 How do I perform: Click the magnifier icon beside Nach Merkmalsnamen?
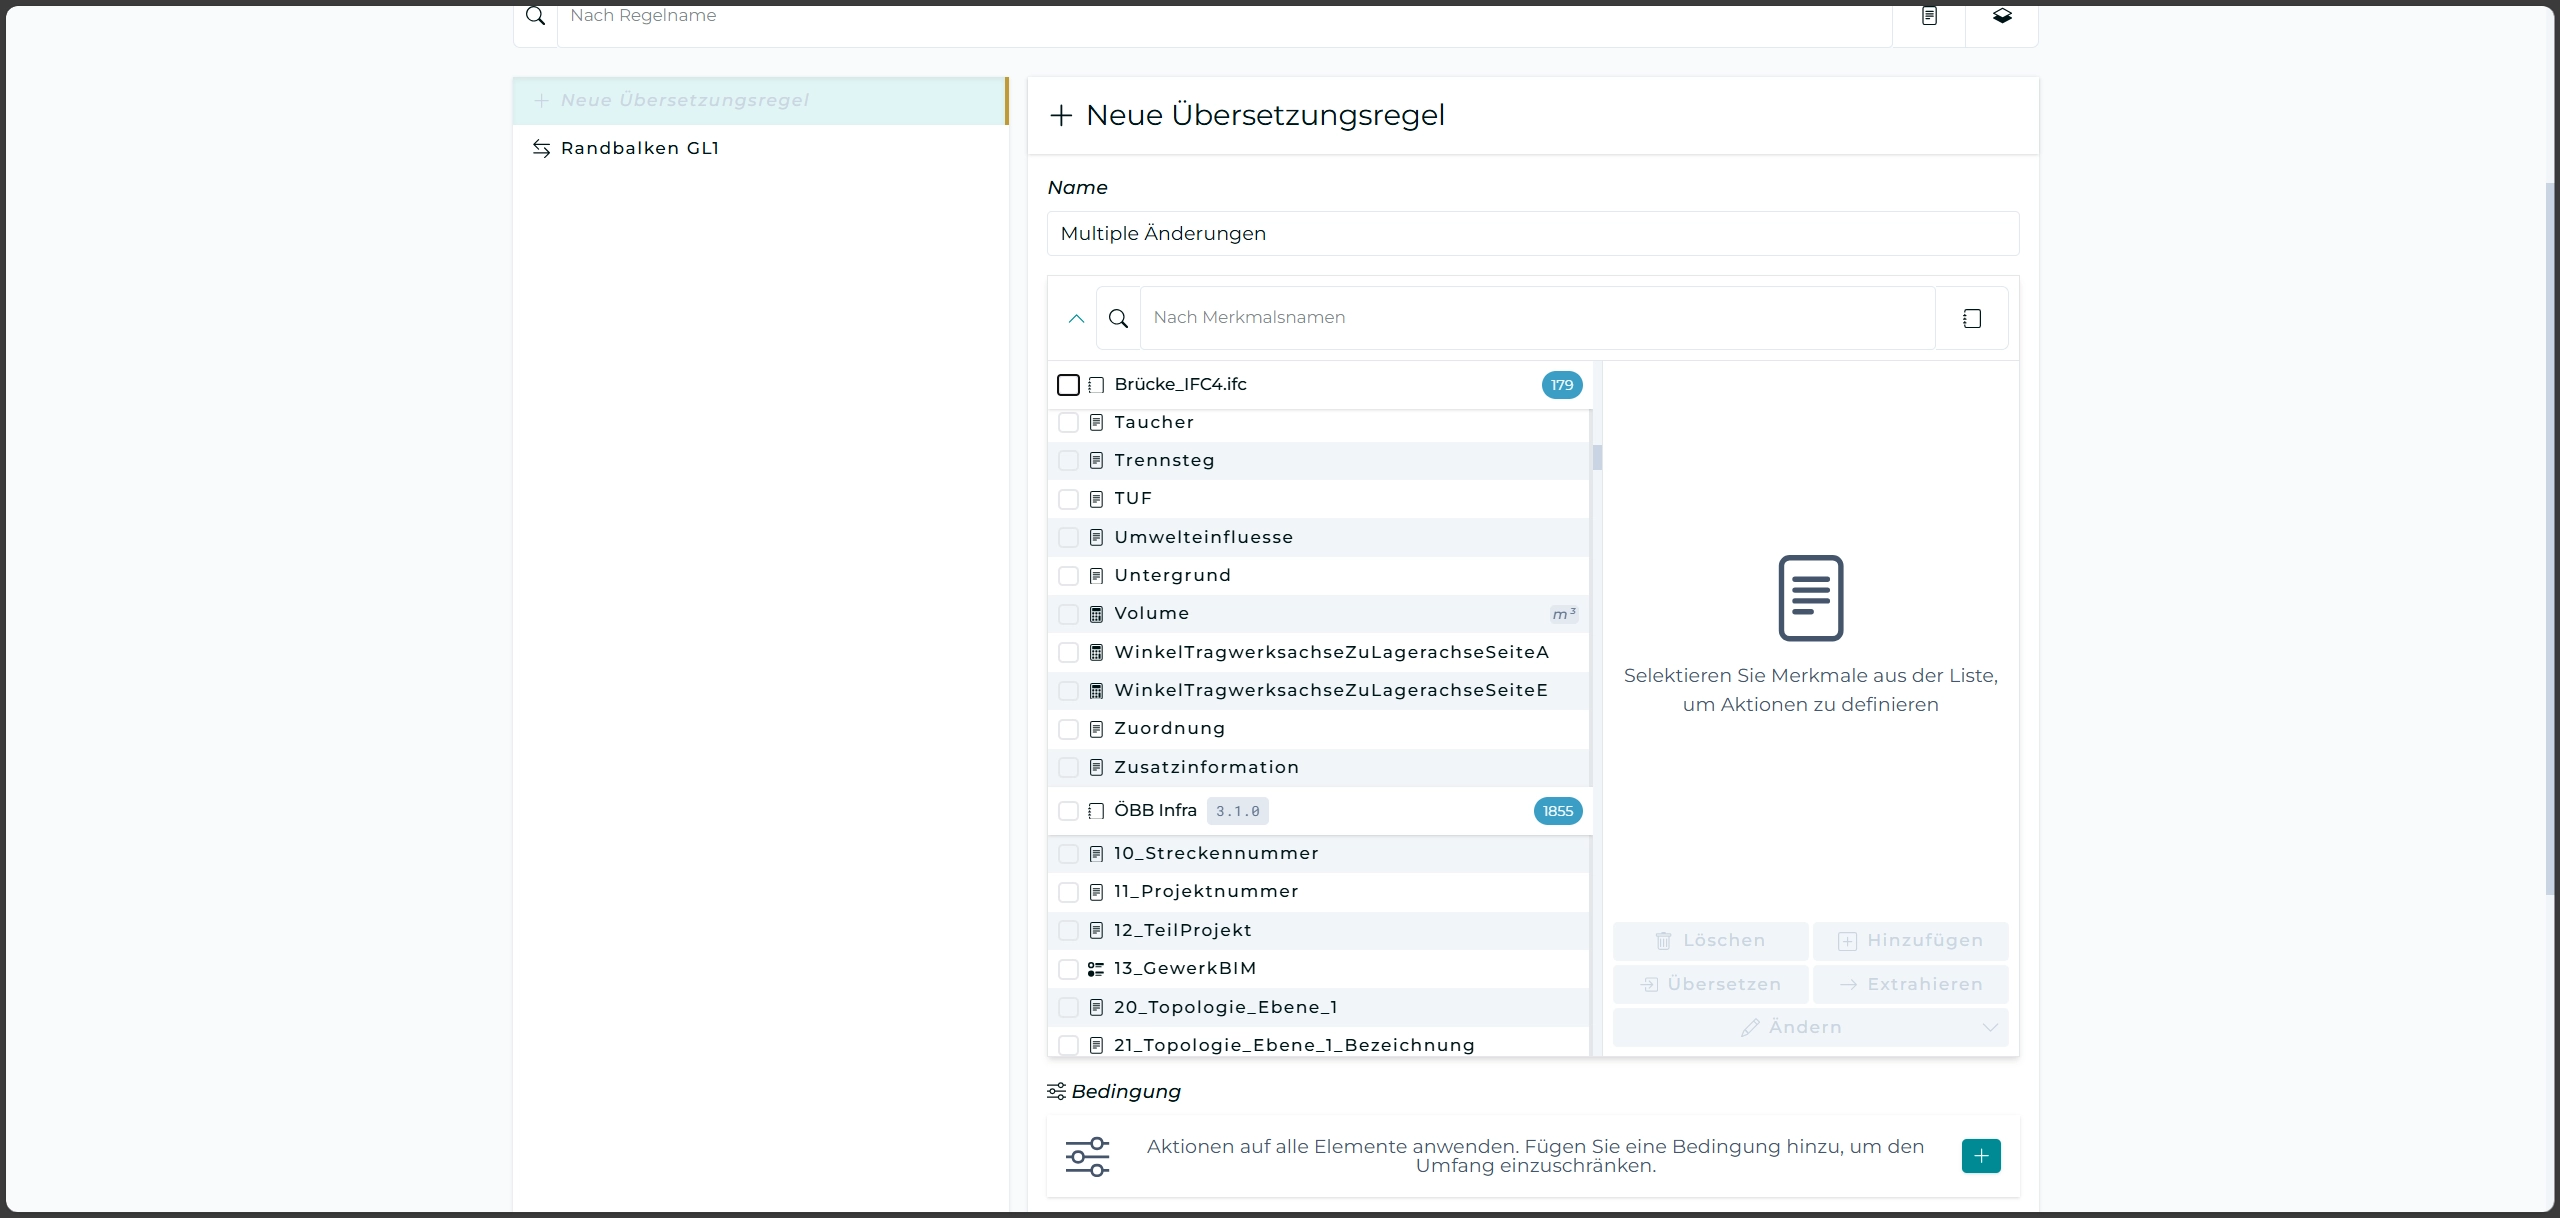tap(1118, 318)
